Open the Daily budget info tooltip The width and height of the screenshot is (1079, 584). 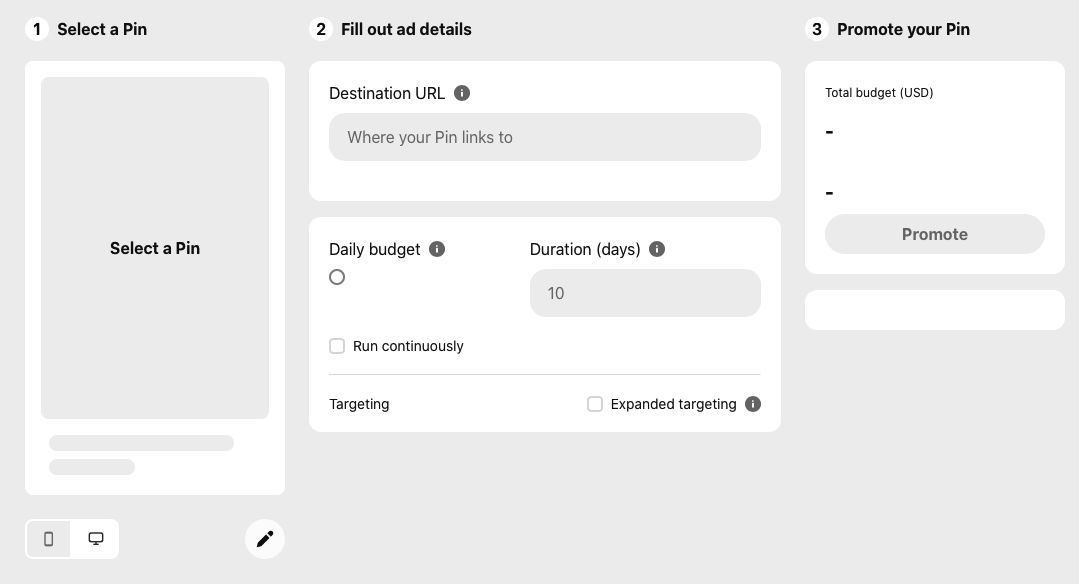click(x=437, y=249)
